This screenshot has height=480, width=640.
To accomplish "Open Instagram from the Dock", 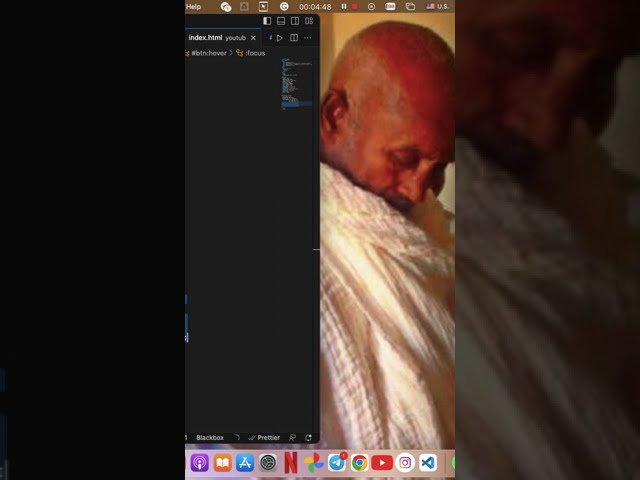I will pyautogui.click(x=405, y=463).
